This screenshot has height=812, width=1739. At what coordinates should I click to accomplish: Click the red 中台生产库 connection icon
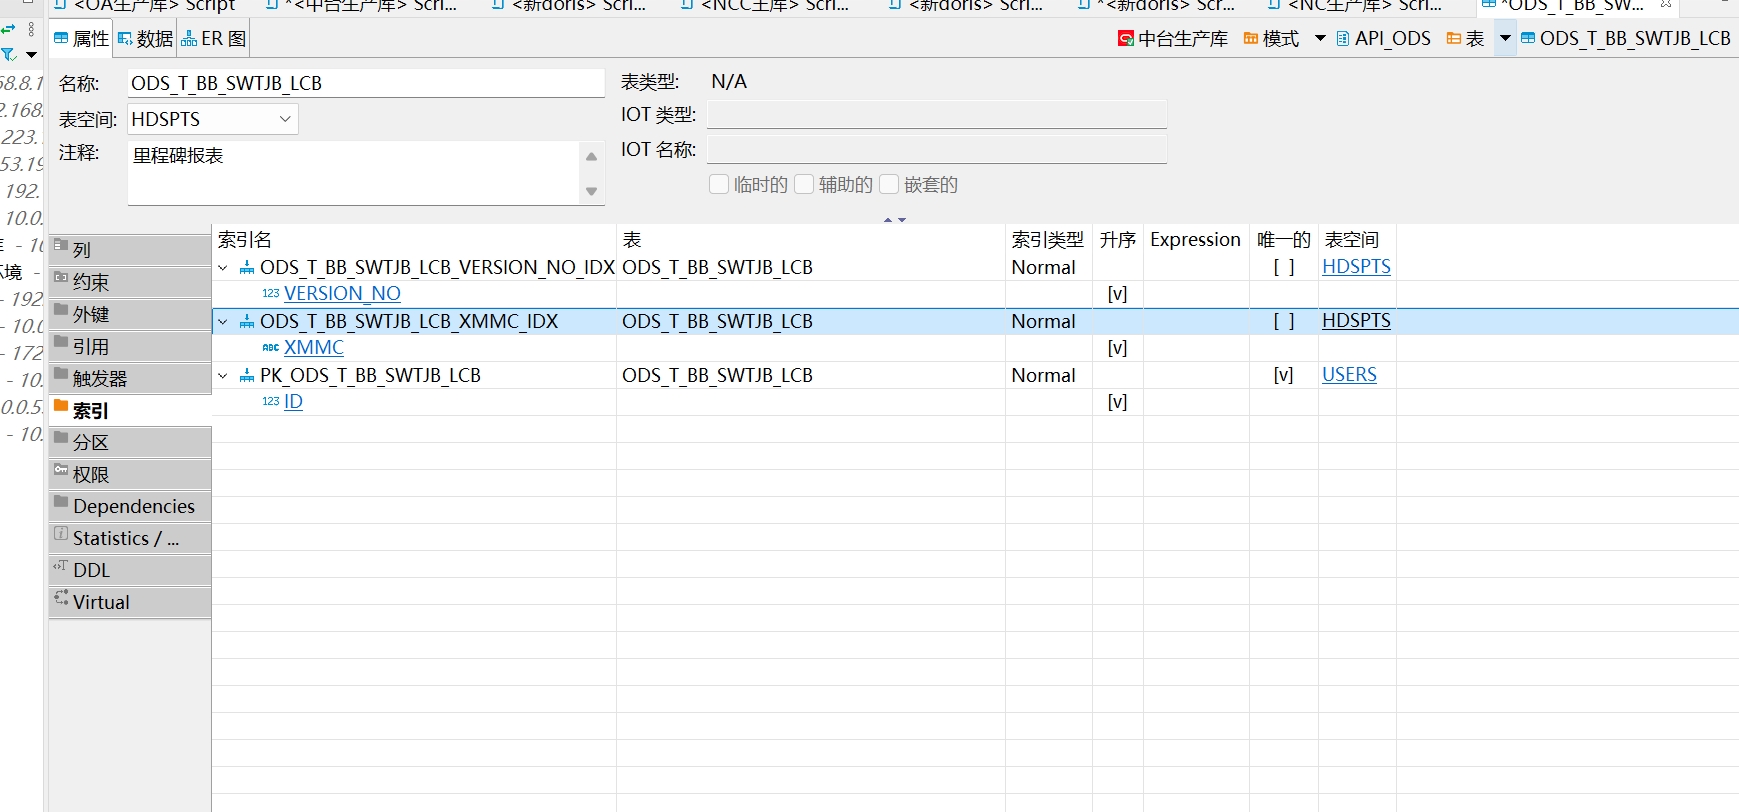click(1126, 39)
